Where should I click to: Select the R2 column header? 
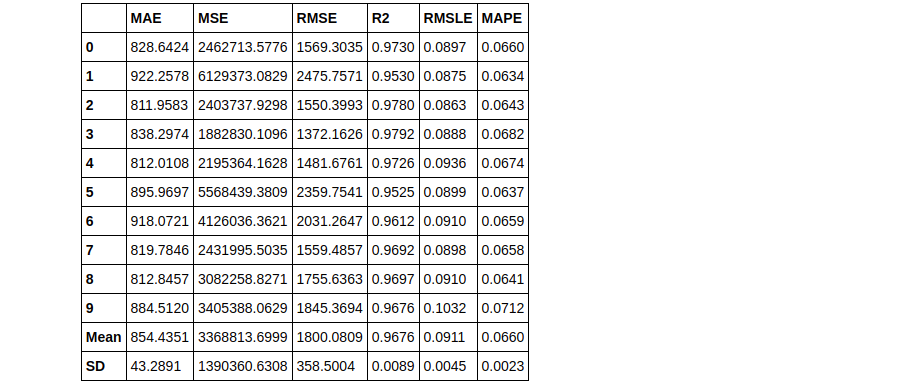(x=380, y=19)
